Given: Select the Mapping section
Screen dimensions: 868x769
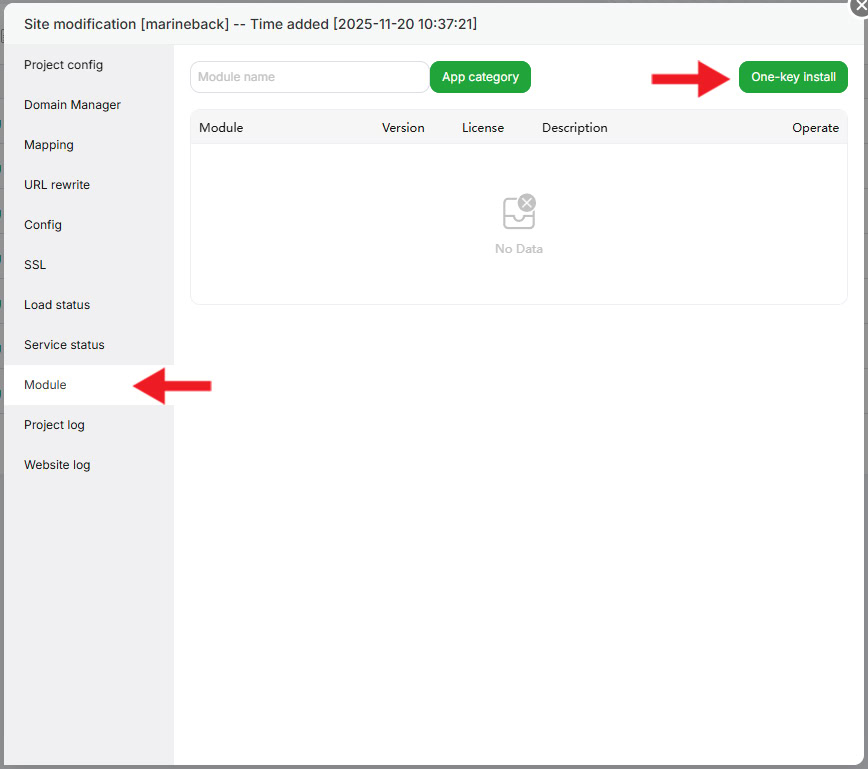Looking at the screenshot, I should coord(48,144).
